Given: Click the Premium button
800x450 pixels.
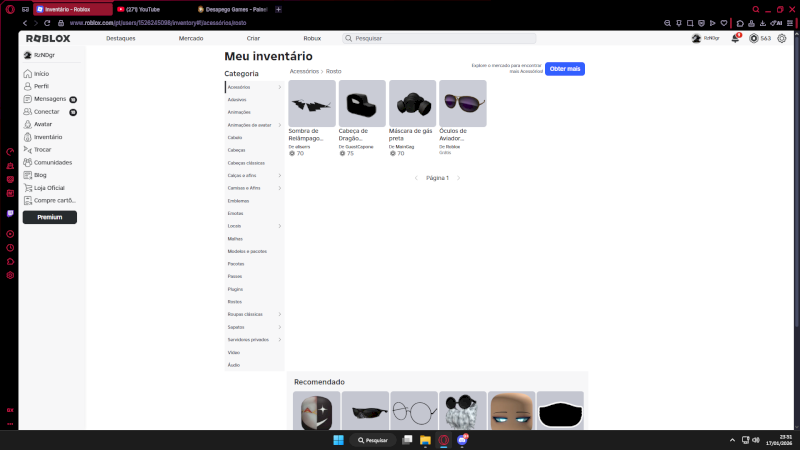Looking at the screenshot, I should (x=49, y=217).
